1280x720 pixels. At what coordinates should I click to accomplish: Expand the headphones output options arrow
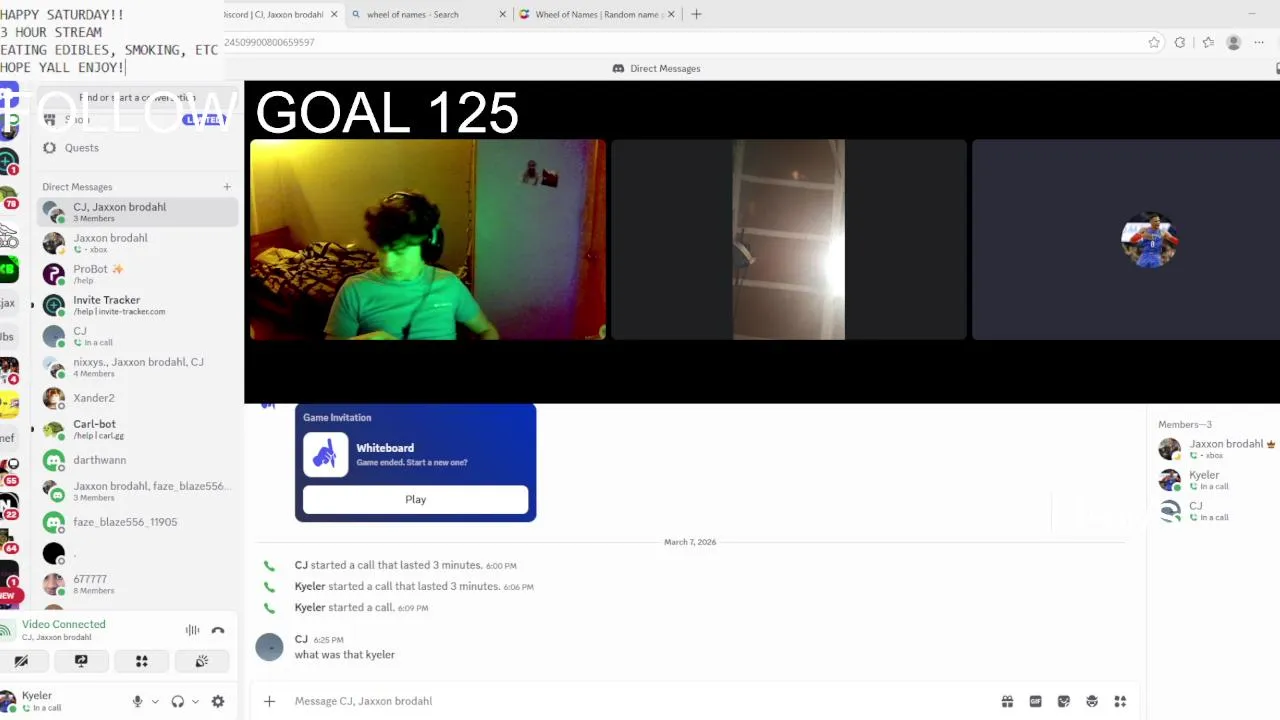(x=195, y=701)
